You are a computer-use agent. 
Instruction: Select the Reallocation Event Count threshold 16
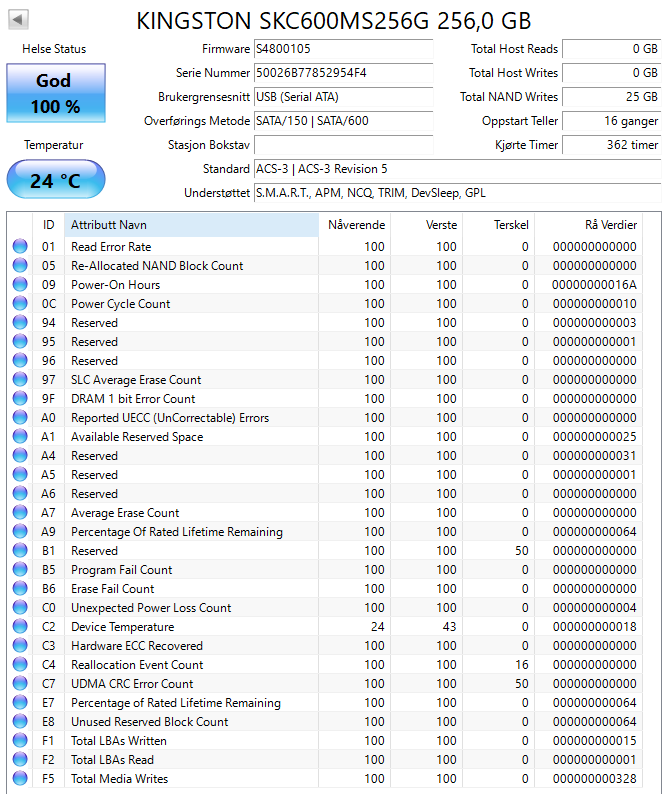[x=522, y=665]
